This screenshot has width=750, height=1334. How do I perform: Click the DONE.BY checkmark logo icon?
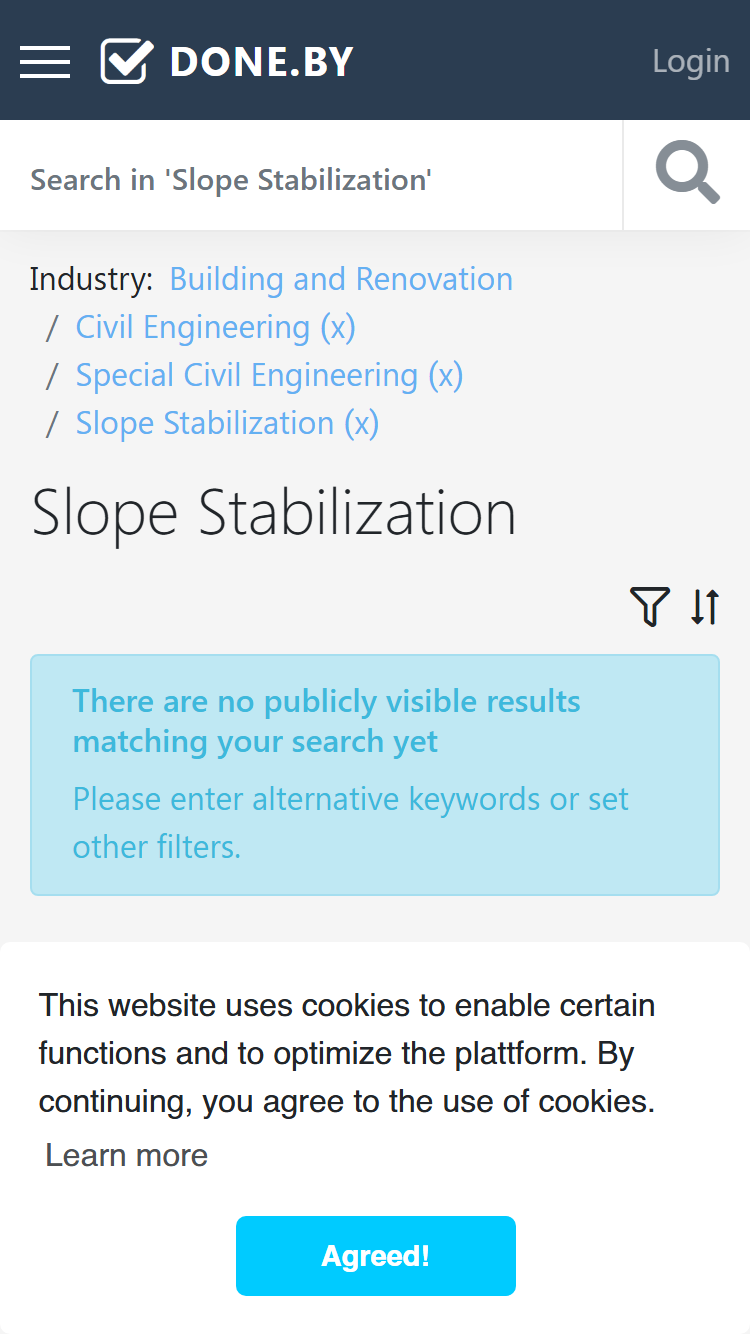click(127, 61)
